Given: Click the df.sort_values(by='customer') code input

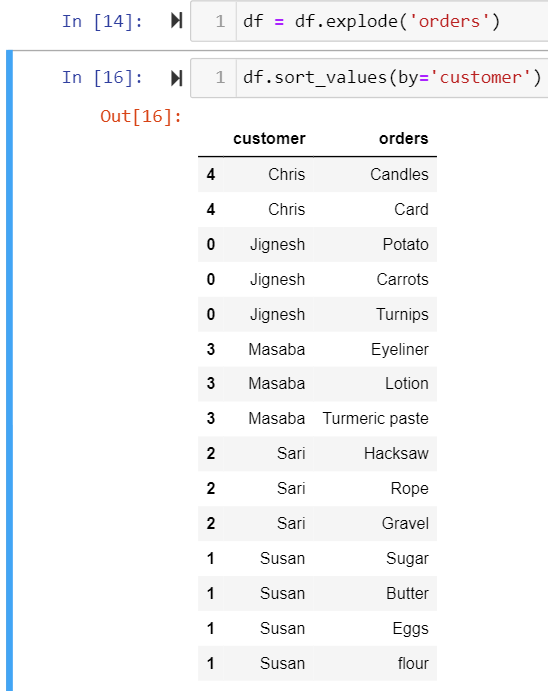Looking at the screenshot, I should 392,78.
